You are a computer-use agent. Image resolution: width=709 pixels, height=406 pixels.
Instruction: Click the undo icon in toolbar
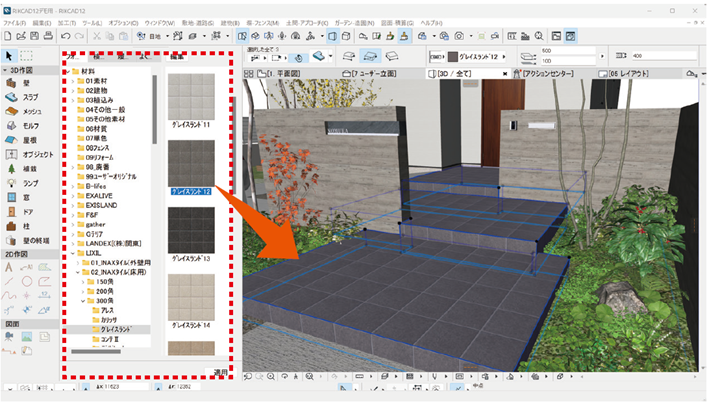65,36
